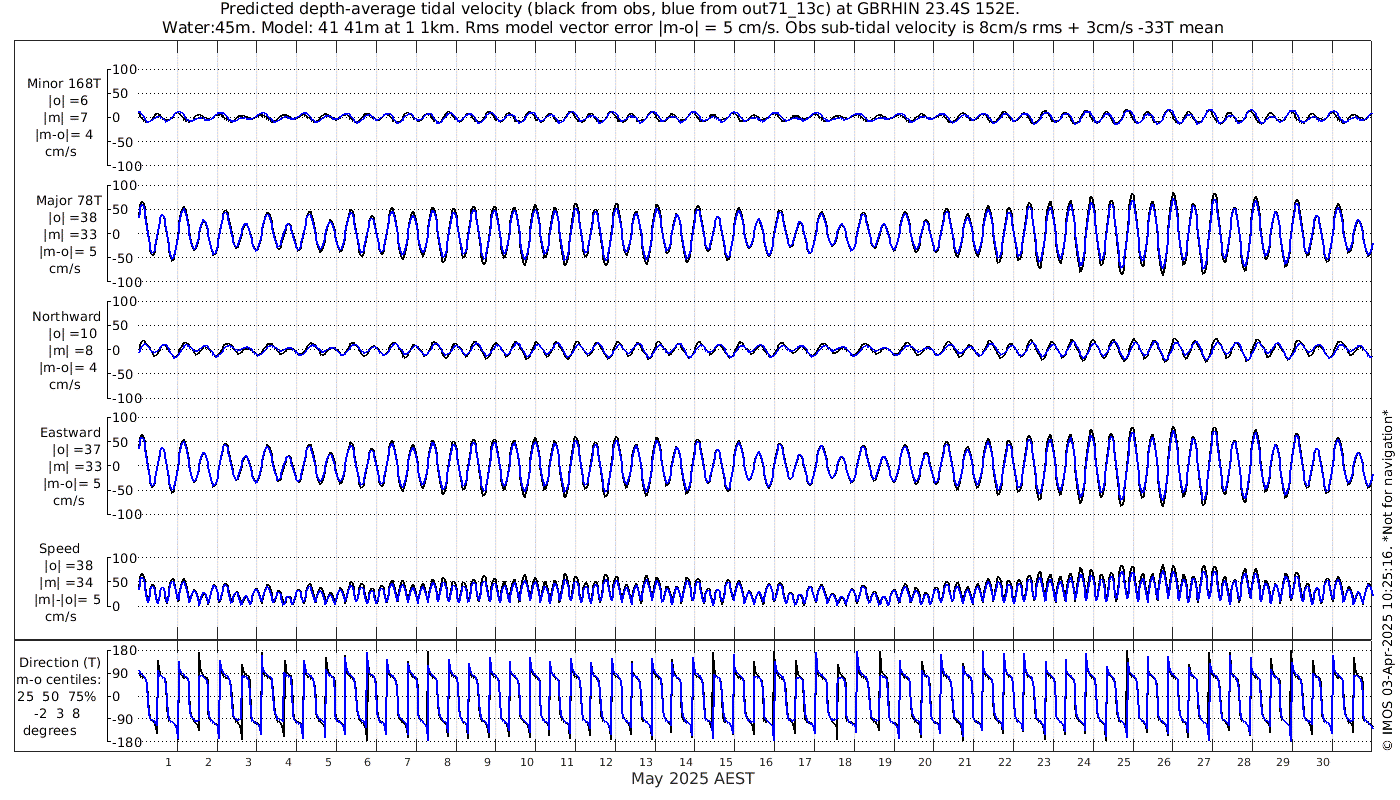Viewport: 1400px width, 800px height.
Task: Click the 'Direction (T)' panel label
Action: pyautogui.click(x=60, y=662)
